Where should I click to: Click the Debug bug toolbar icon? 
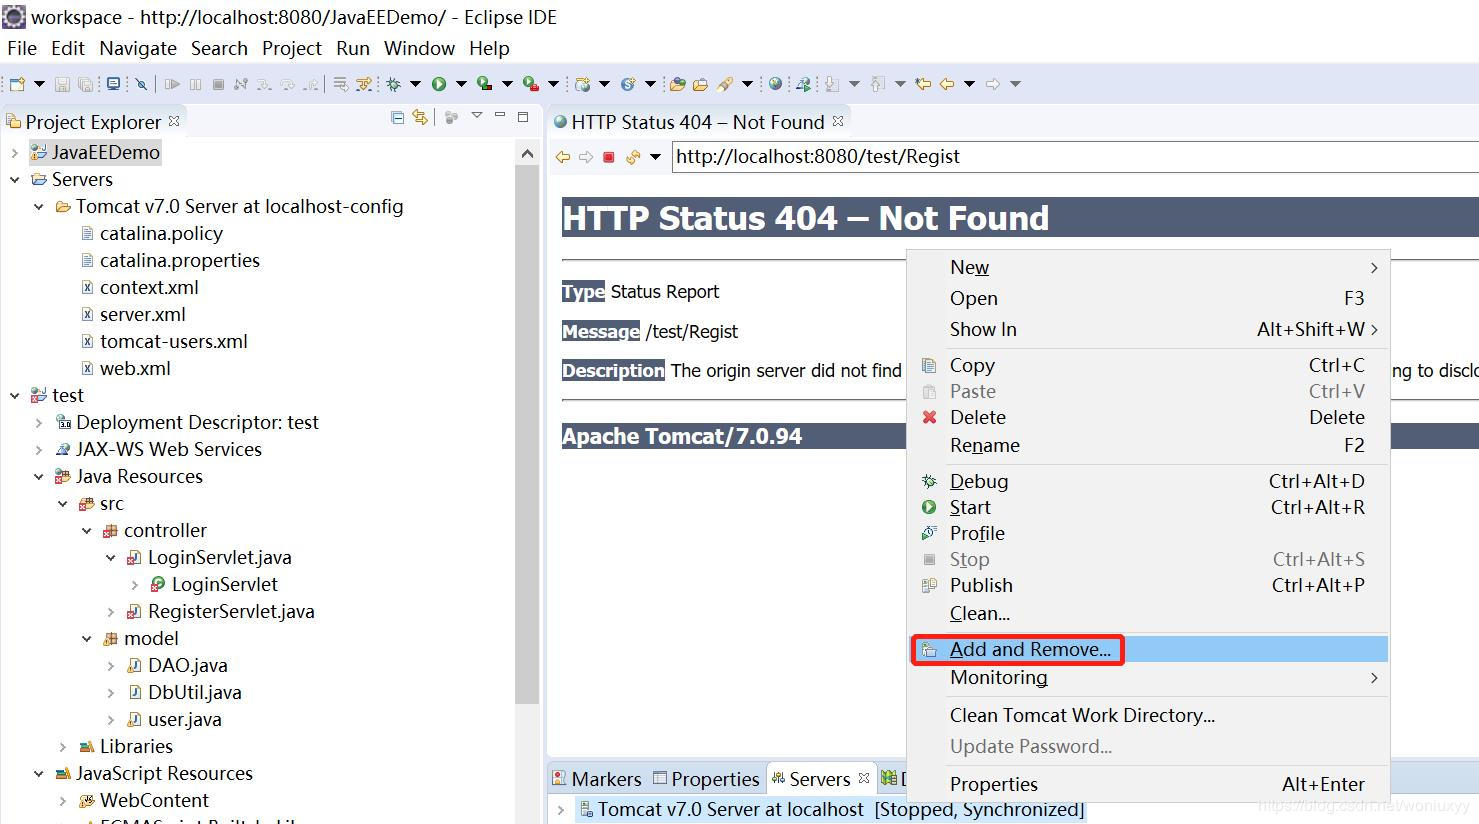[393, 84]
